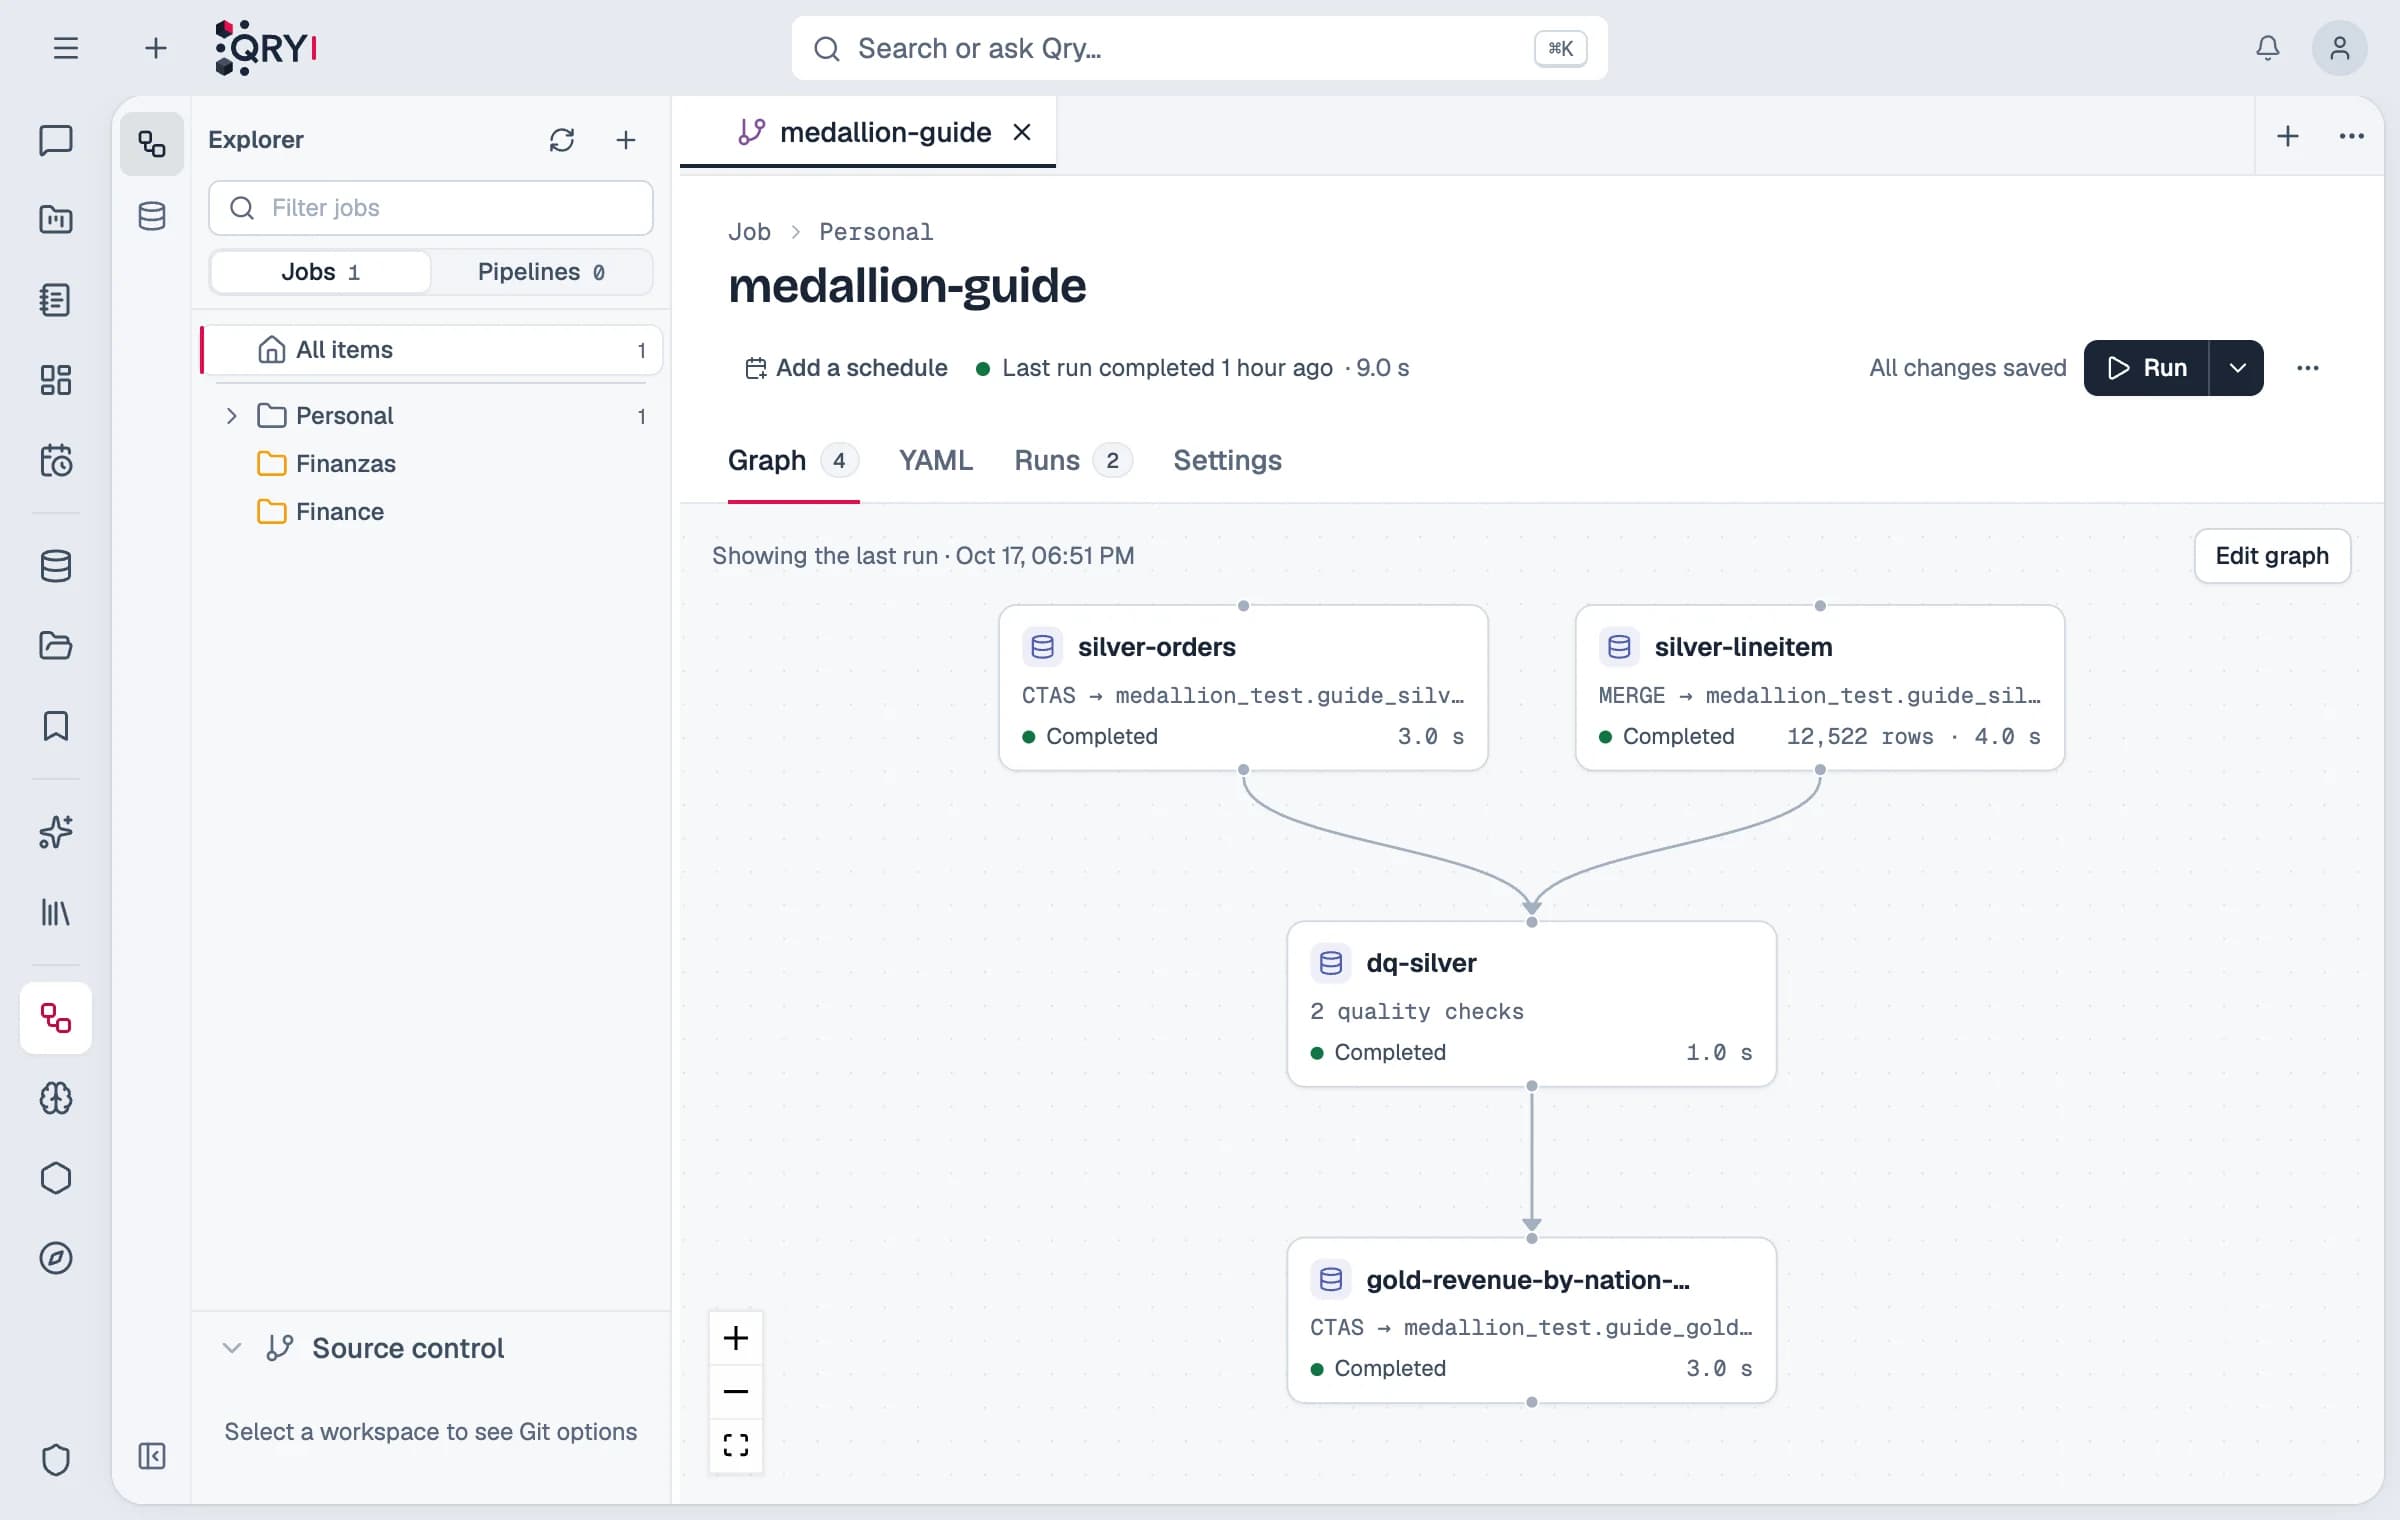Switch to the YAML tab
Screen dimensions: 2400x1520
(936, 460)
